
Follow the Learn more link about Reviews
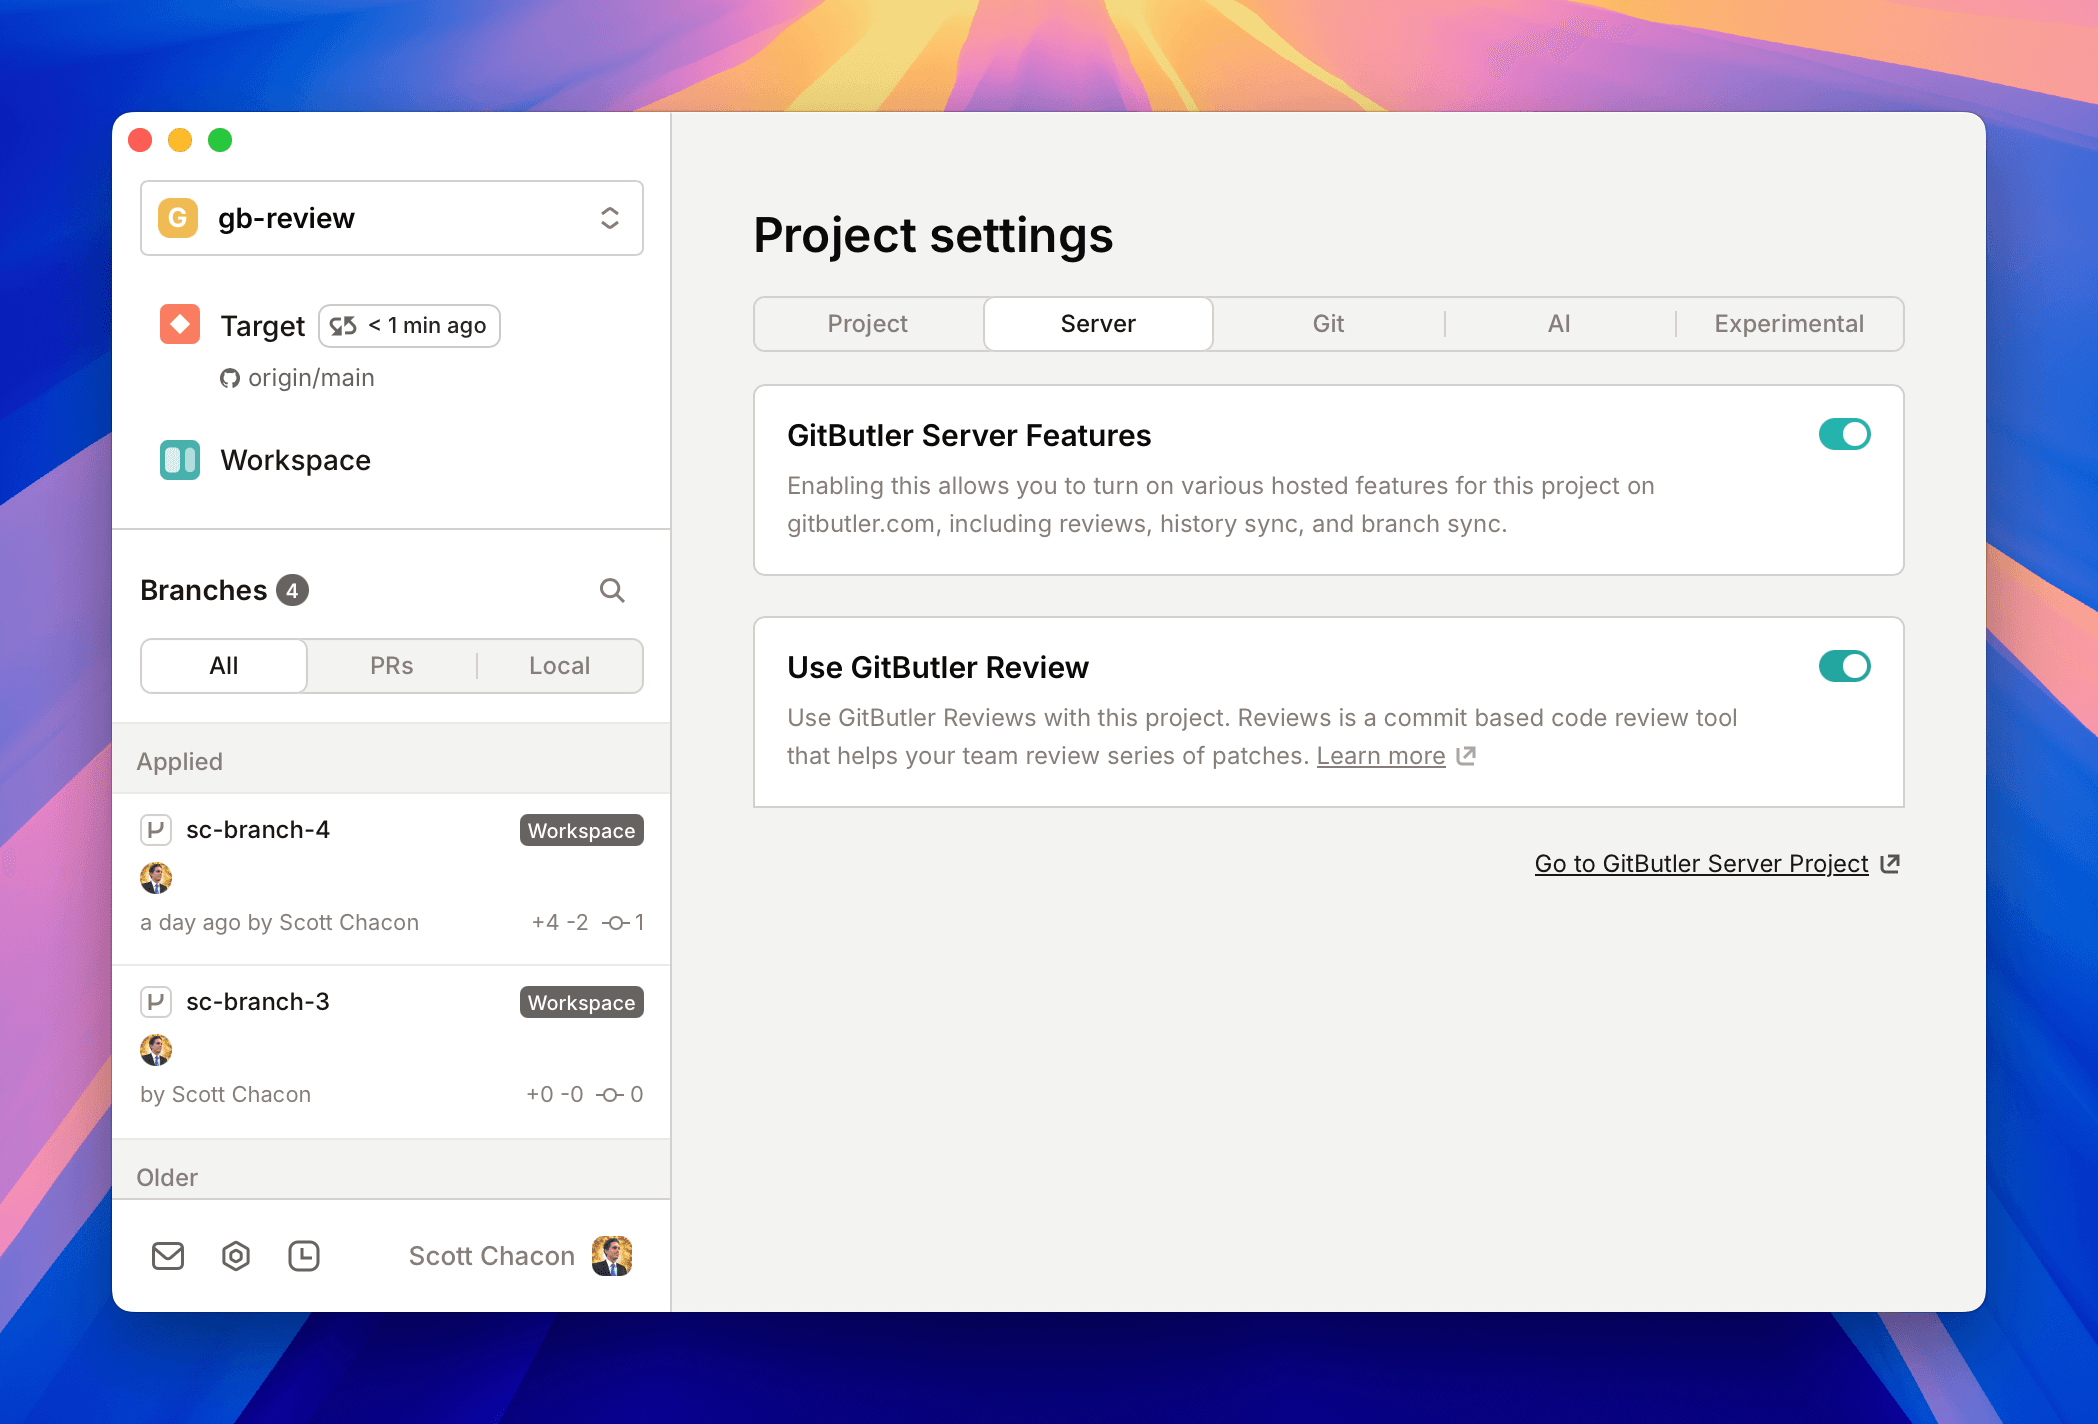(x=1381, y=756)
